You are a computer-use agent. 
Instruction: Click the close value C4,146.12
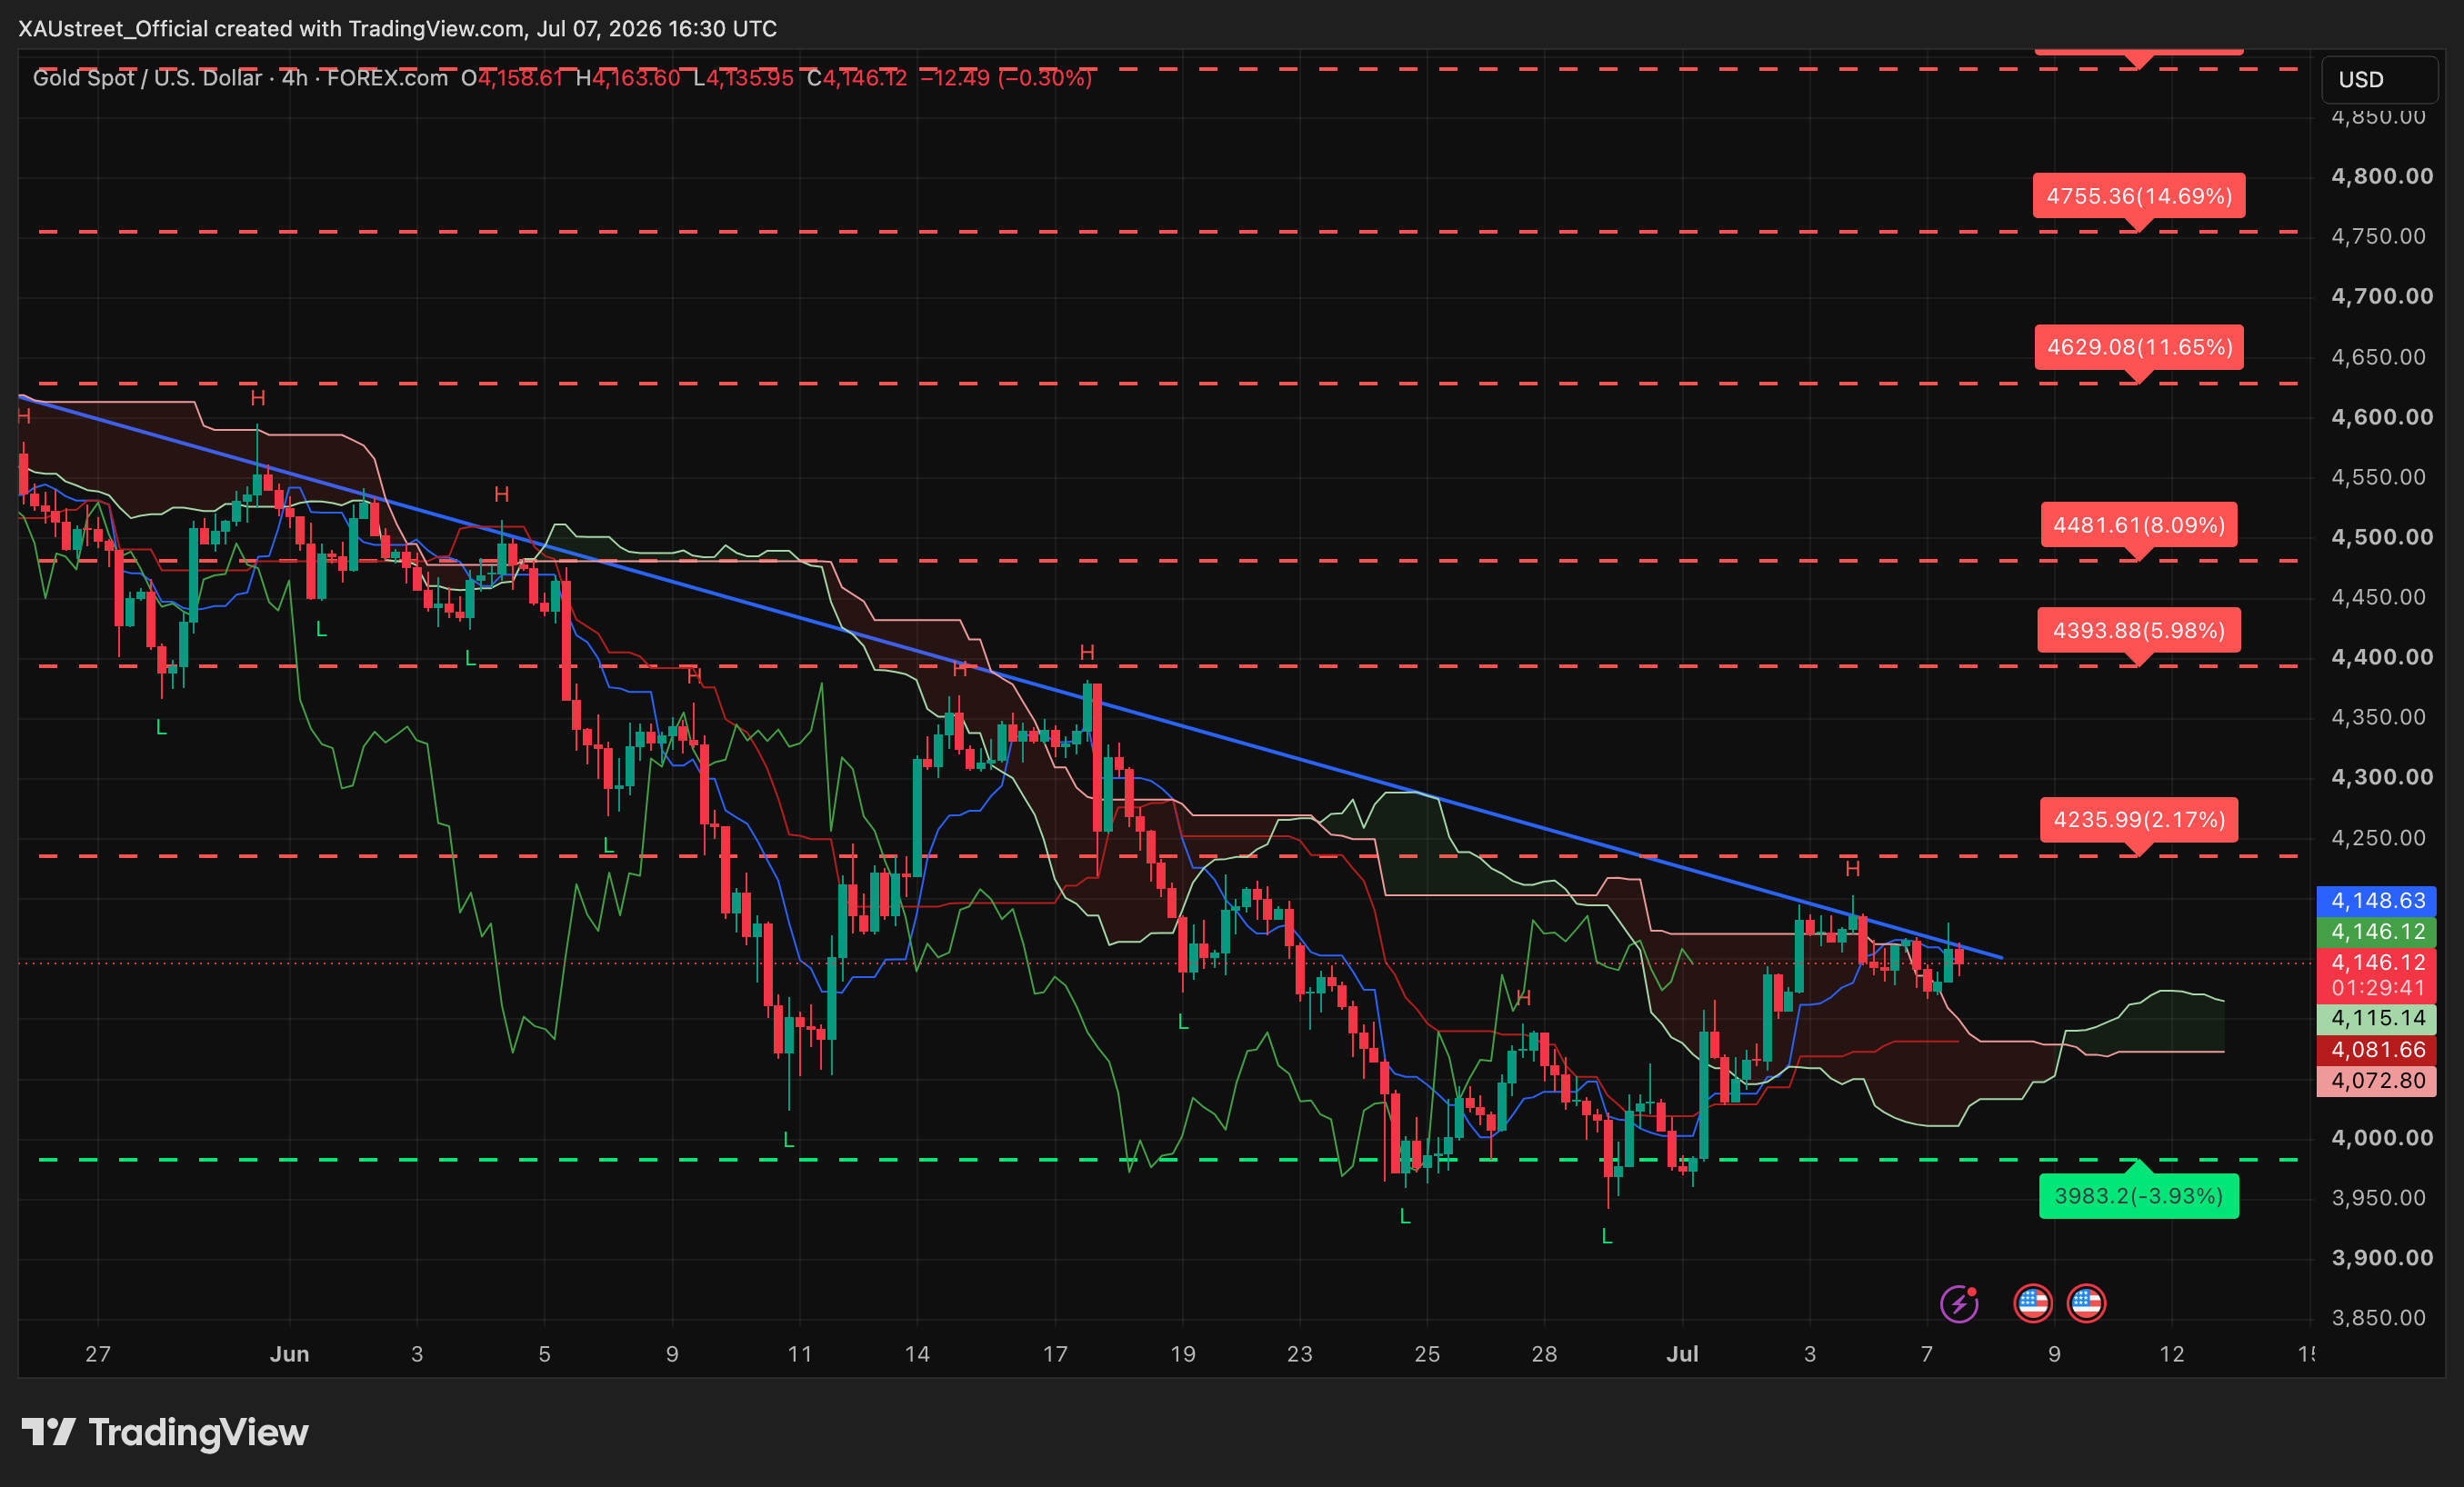(x=857, y=78)
